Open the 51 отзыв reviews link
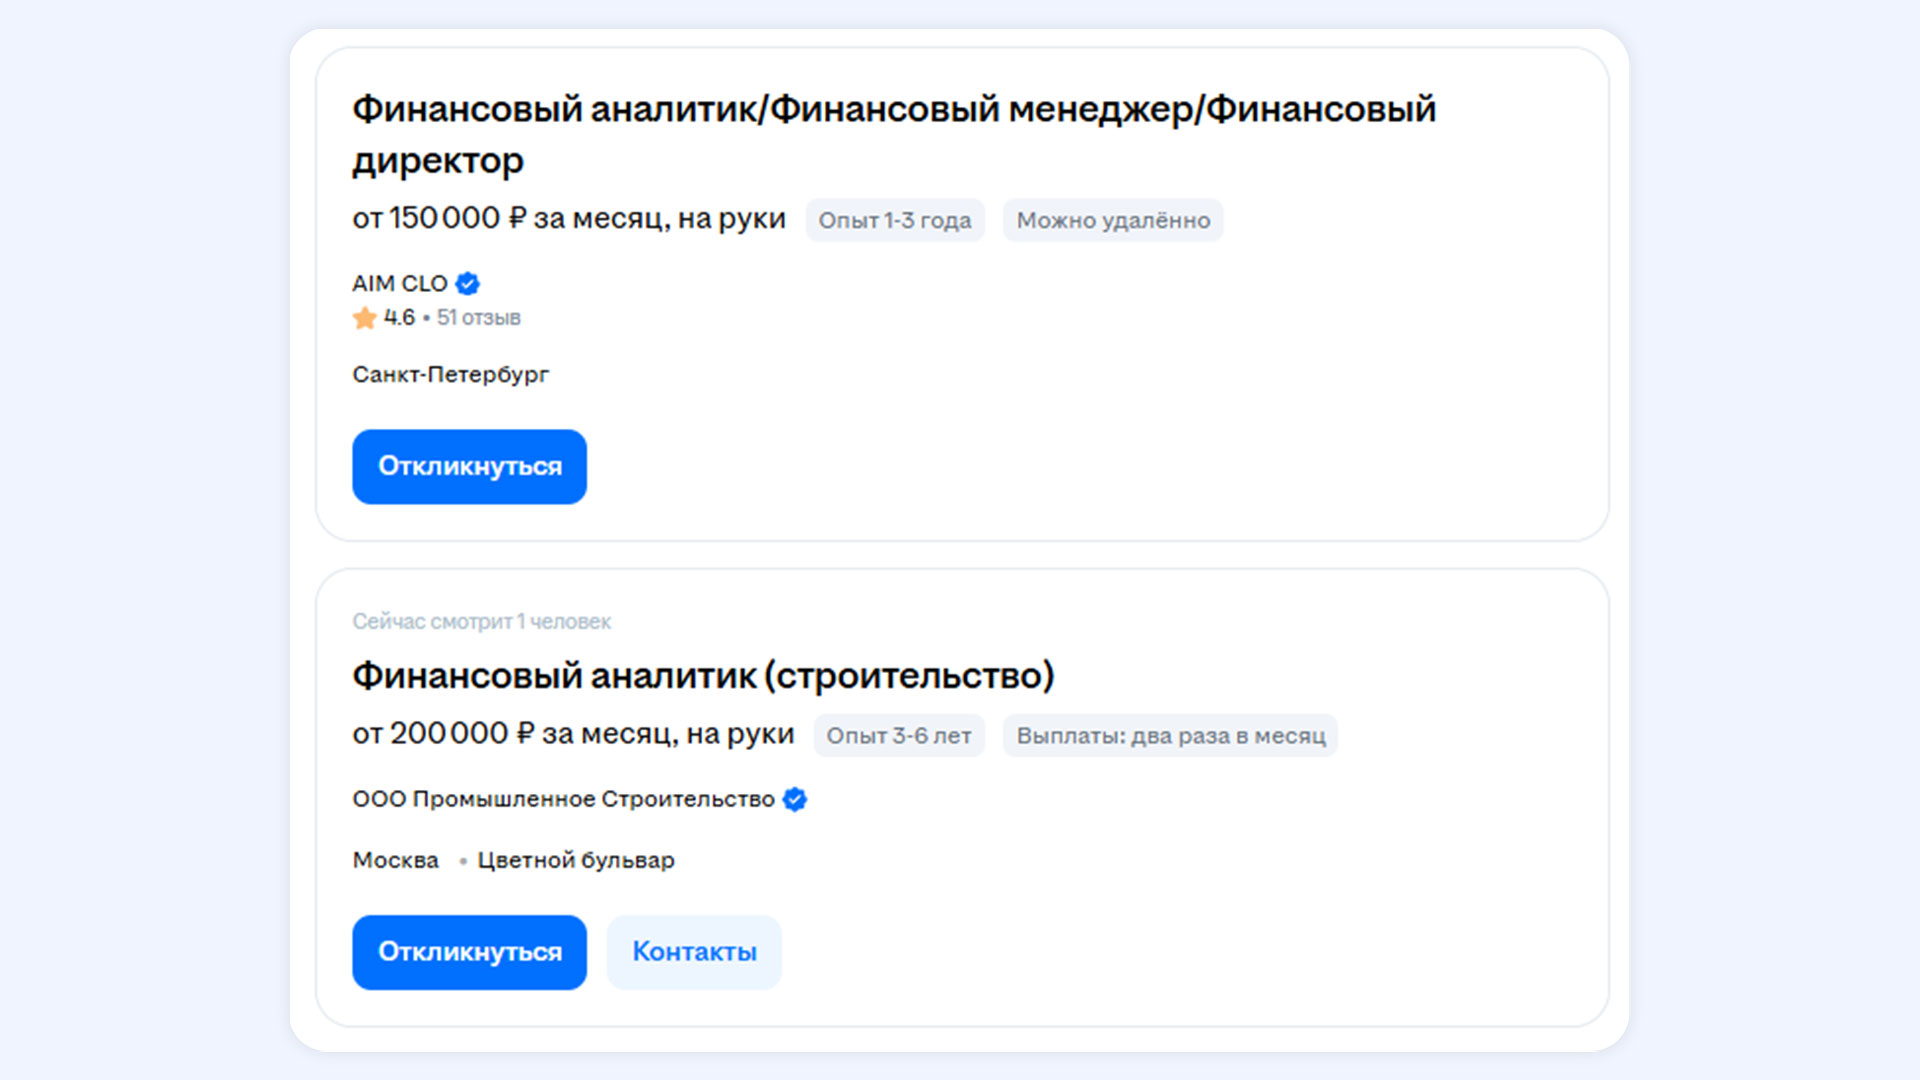 (478, 318)
